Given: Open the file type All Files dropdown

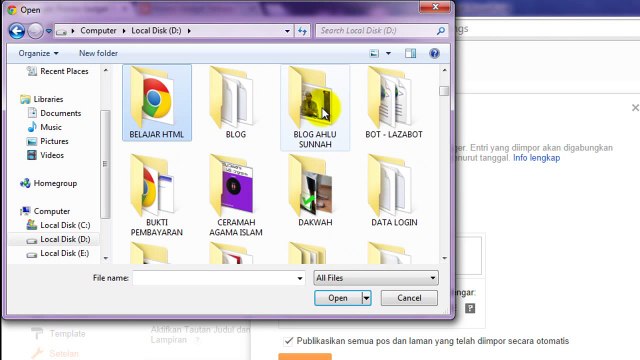Looking at the screenshot, I should (376, 278).
